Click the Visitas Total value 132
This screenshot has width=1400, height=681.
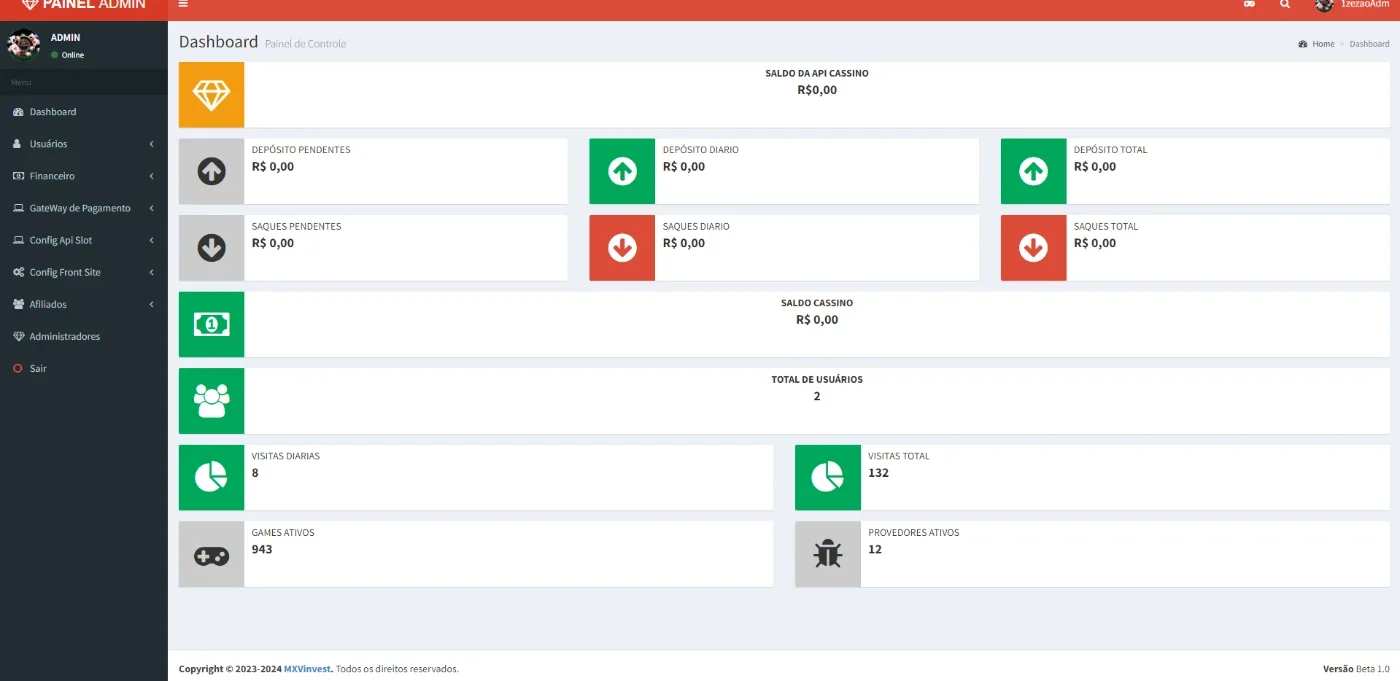[878, 473]
